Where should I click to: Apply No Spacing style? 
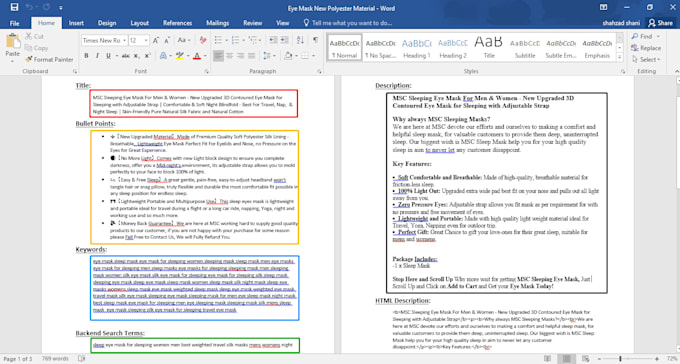pos(380,47)
